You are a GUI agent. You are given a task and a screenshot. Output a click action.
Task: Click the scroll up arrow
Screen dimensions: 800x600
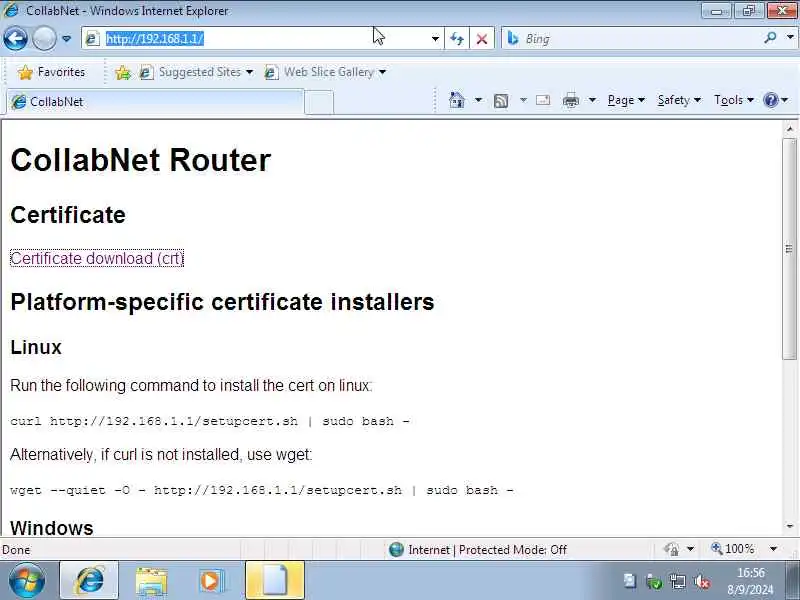790,129
